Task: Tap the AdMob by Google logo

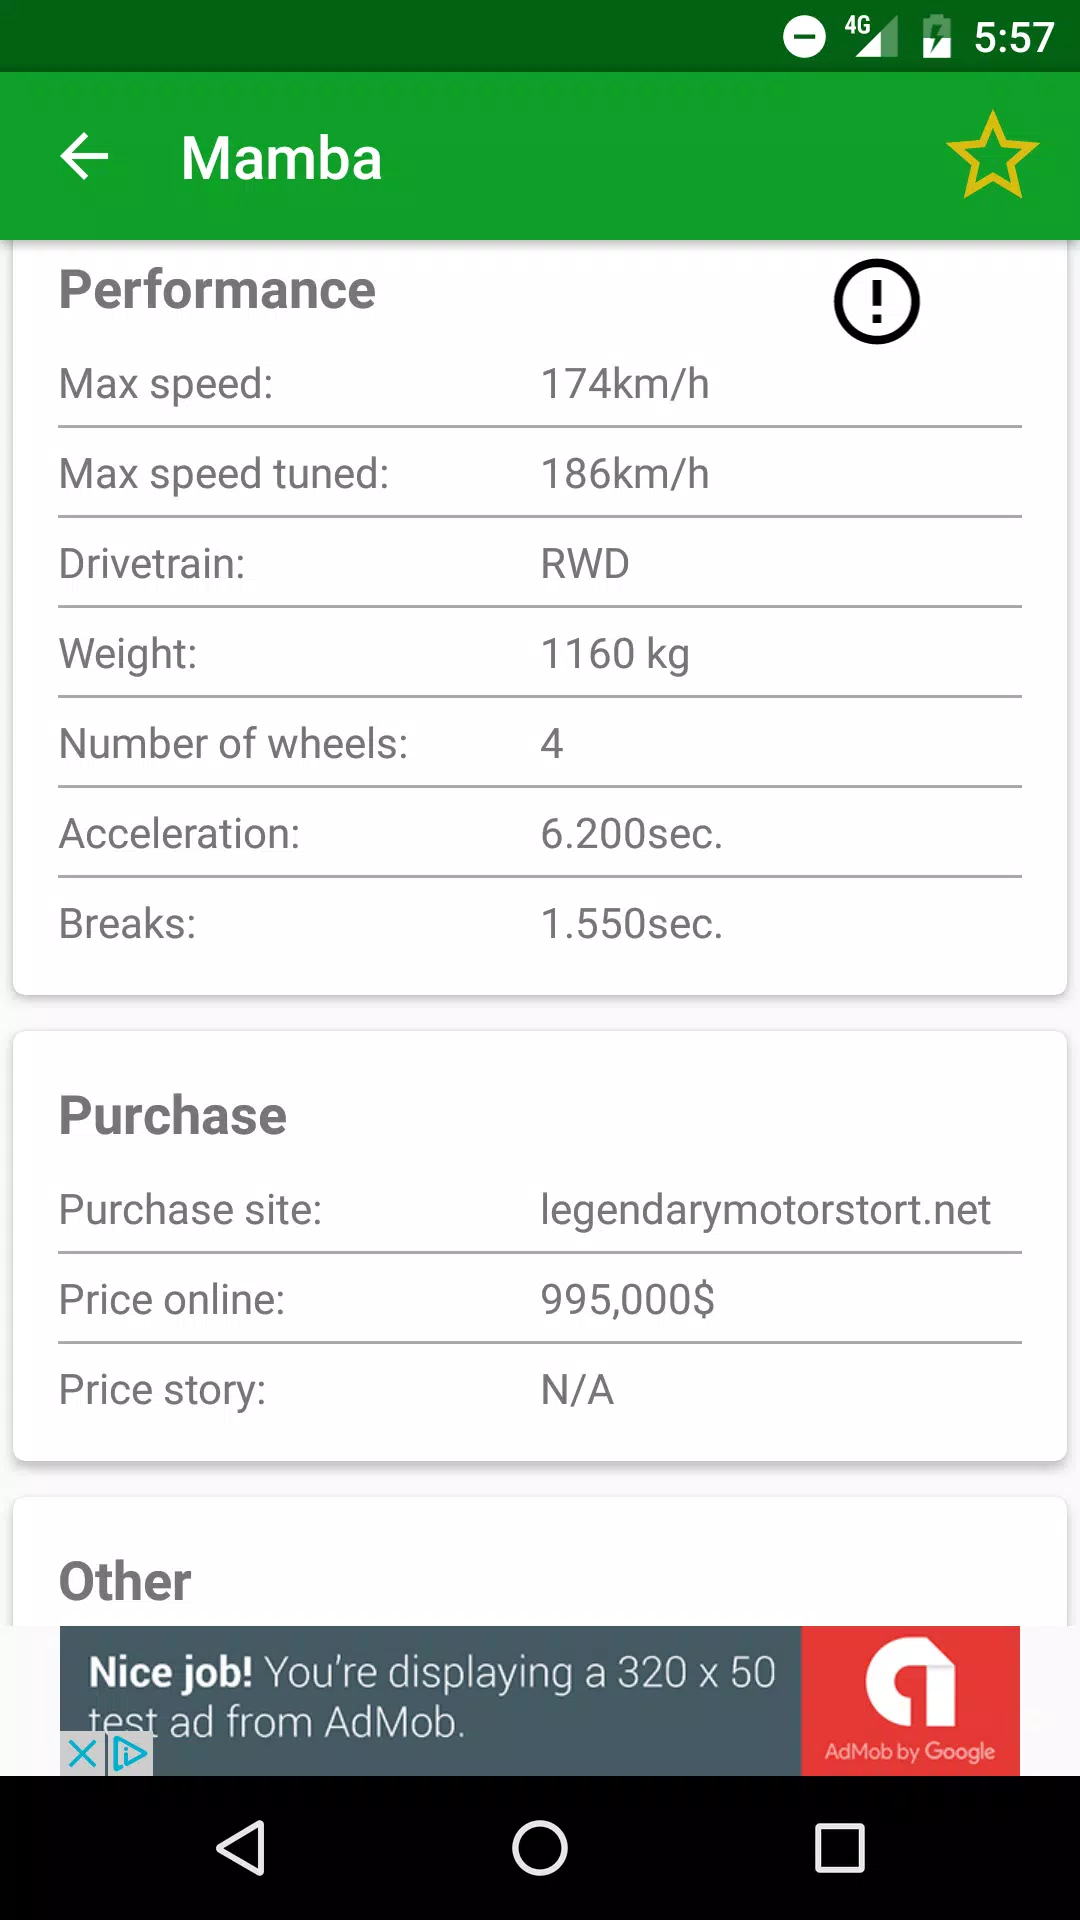Action: pyautogui.click(x=910, y=1701)
